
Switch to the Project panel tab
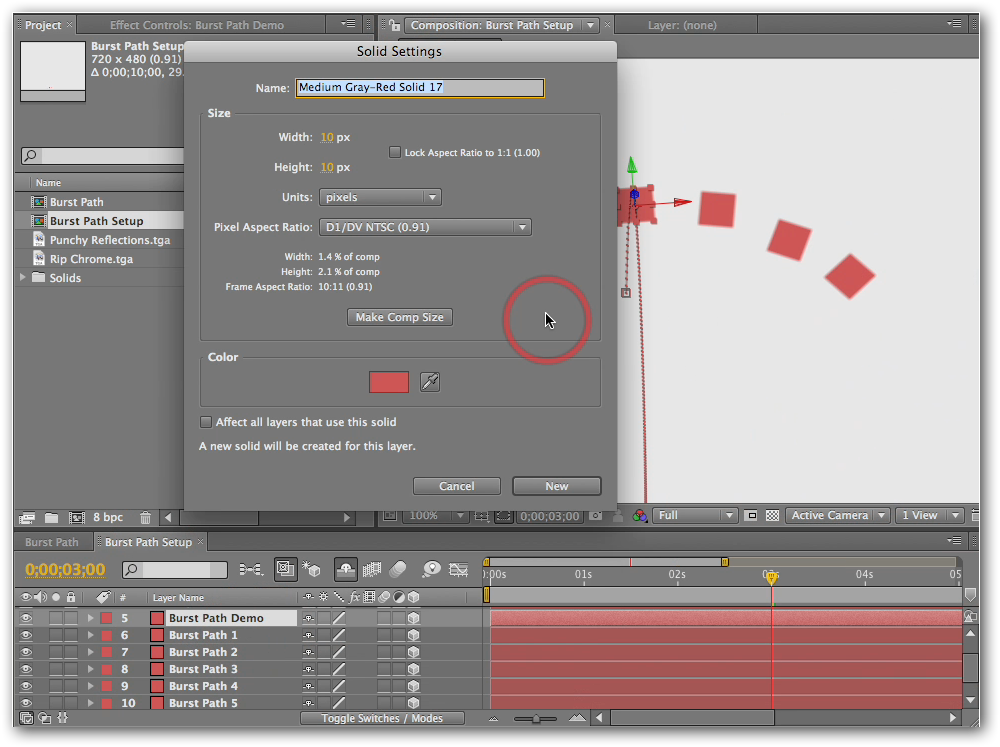click(43, 25)
